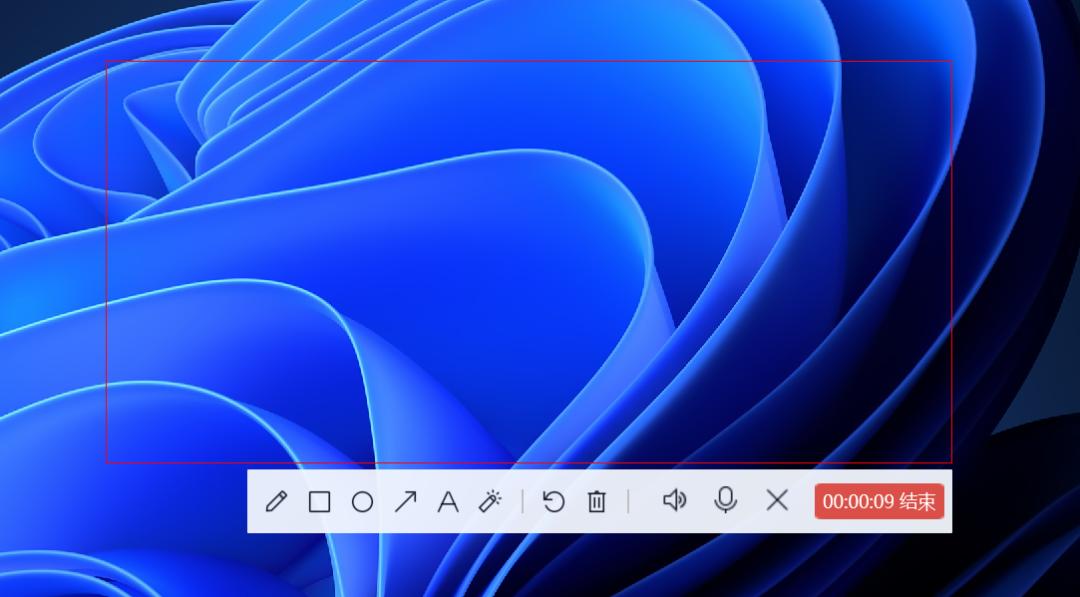Select the text annotation tool
The image size is (1080, 597).
point(448,501)
